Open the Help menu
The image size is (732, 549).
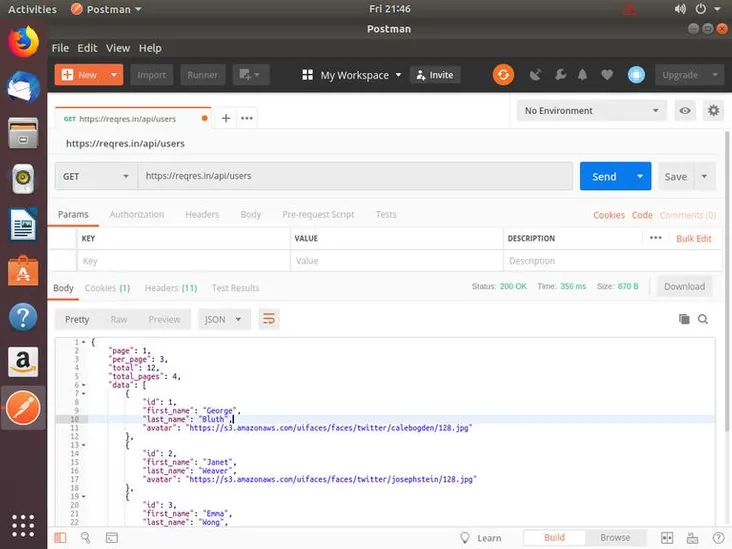[150, 48]
